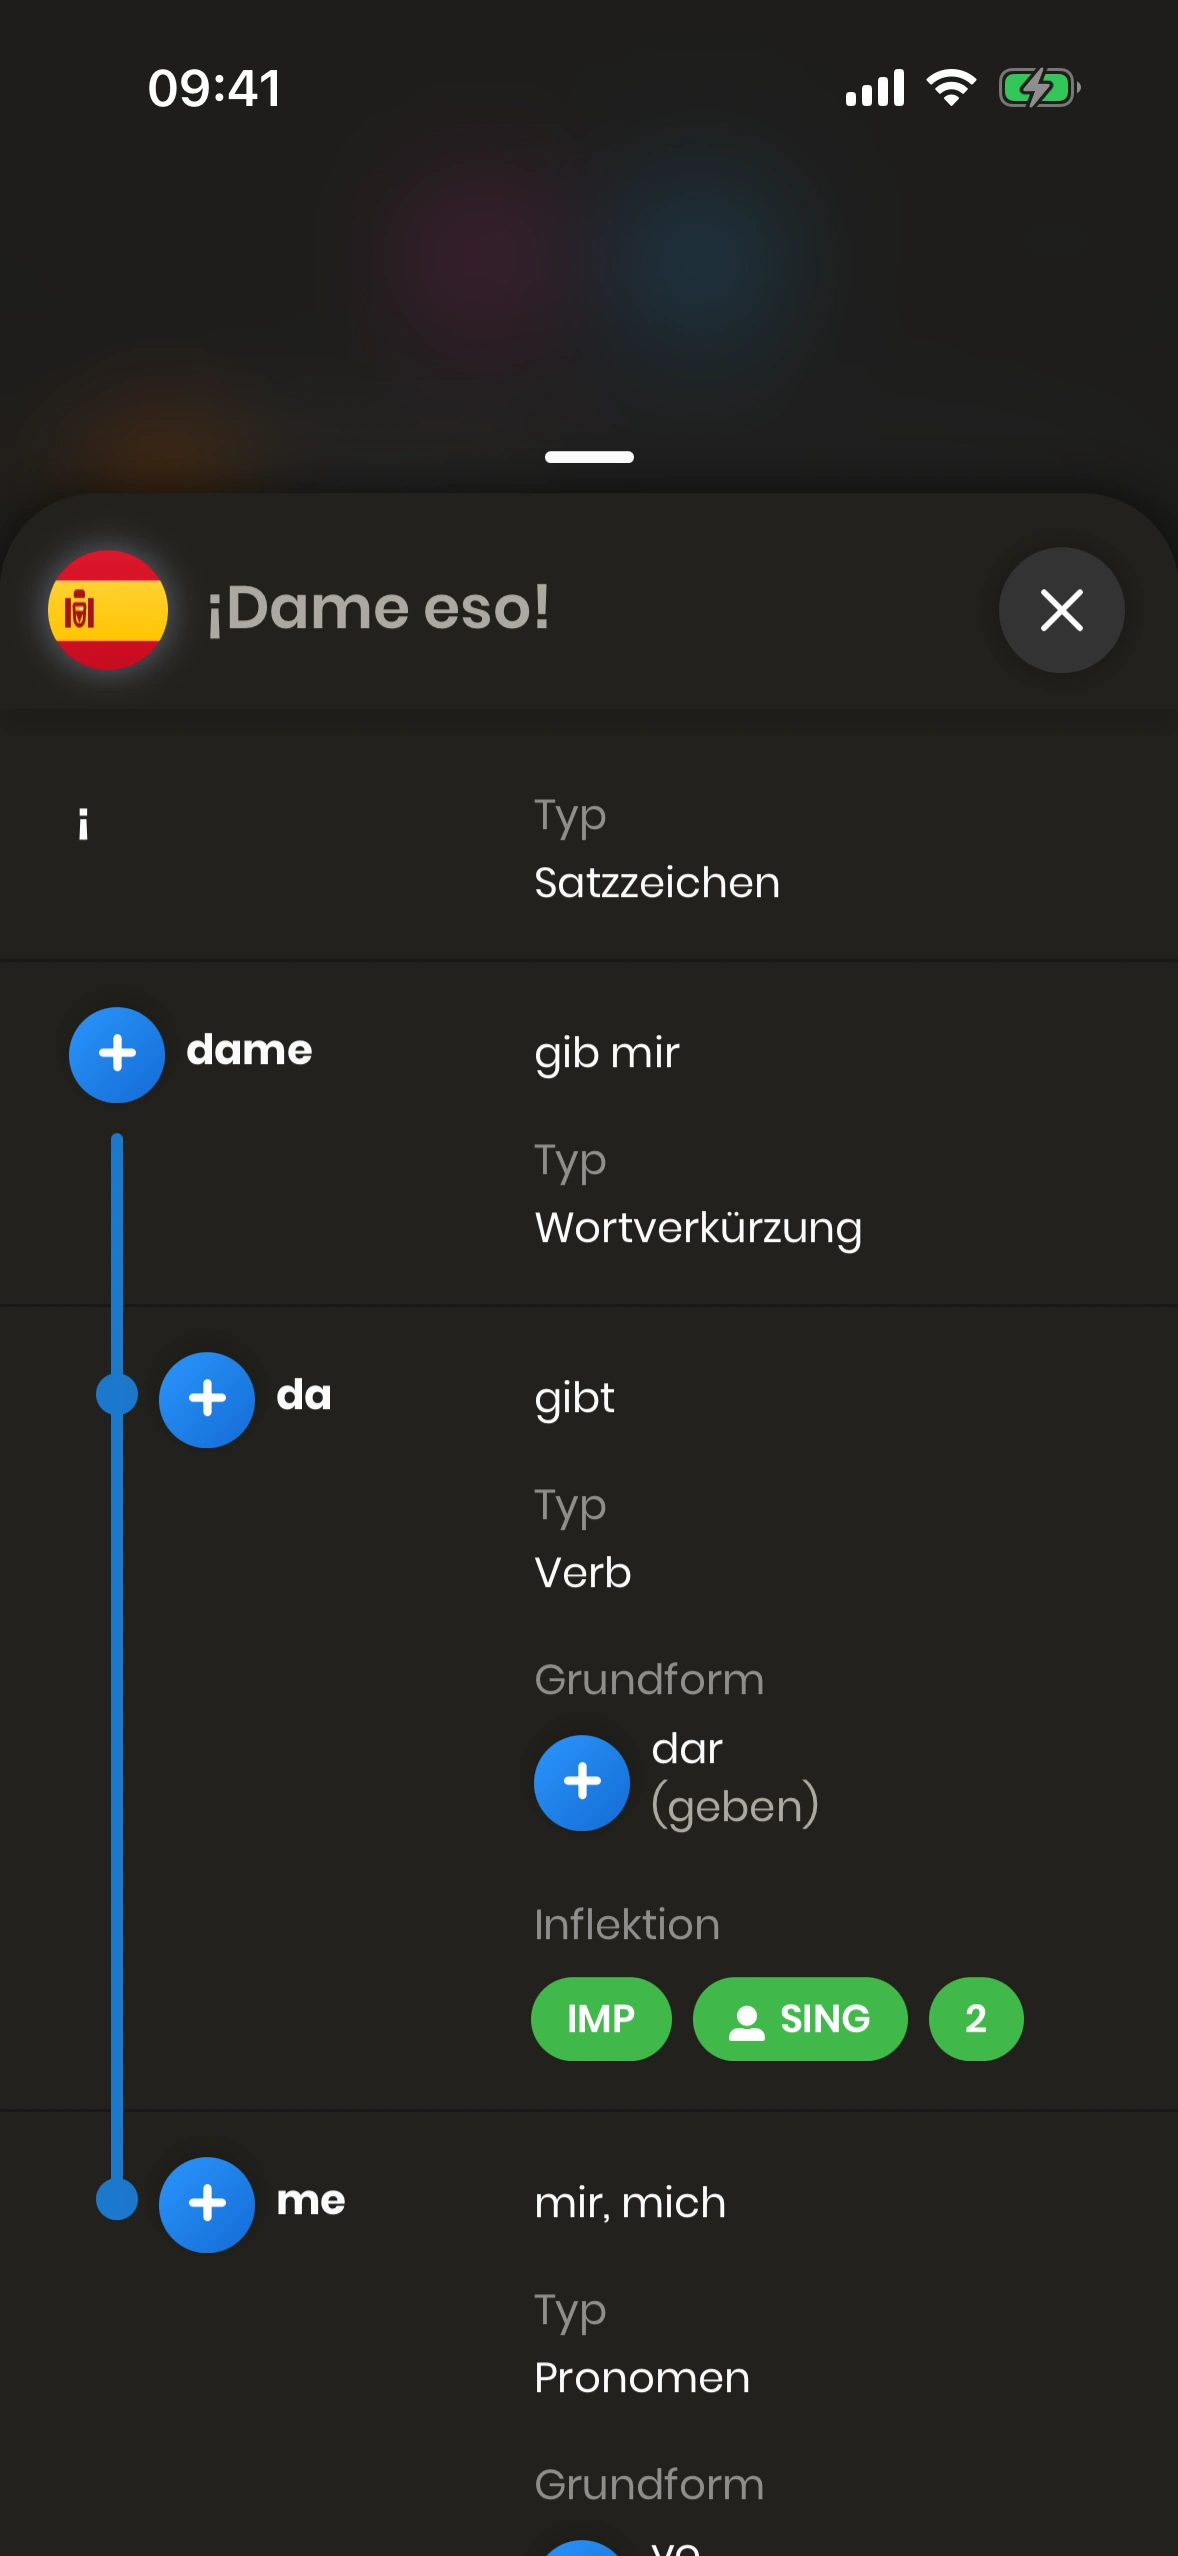Select the word dame in the breakdown
This screenshot has height=2556, width=1178.
(249, 1051)
